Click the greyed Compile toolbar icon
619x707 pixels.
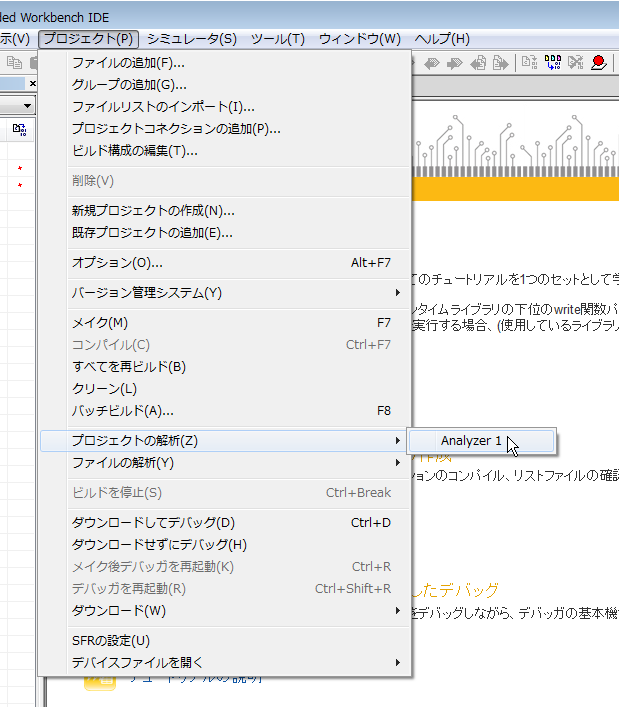[529, 62]
